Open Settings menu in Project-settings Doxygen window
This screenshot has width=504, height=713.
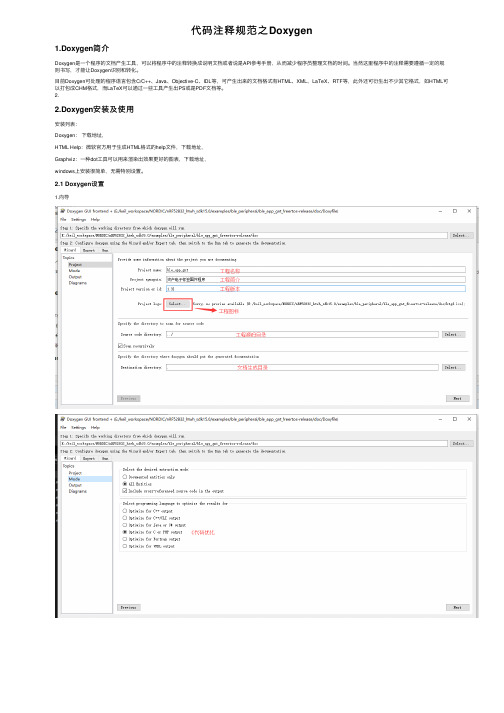point(78,219)
